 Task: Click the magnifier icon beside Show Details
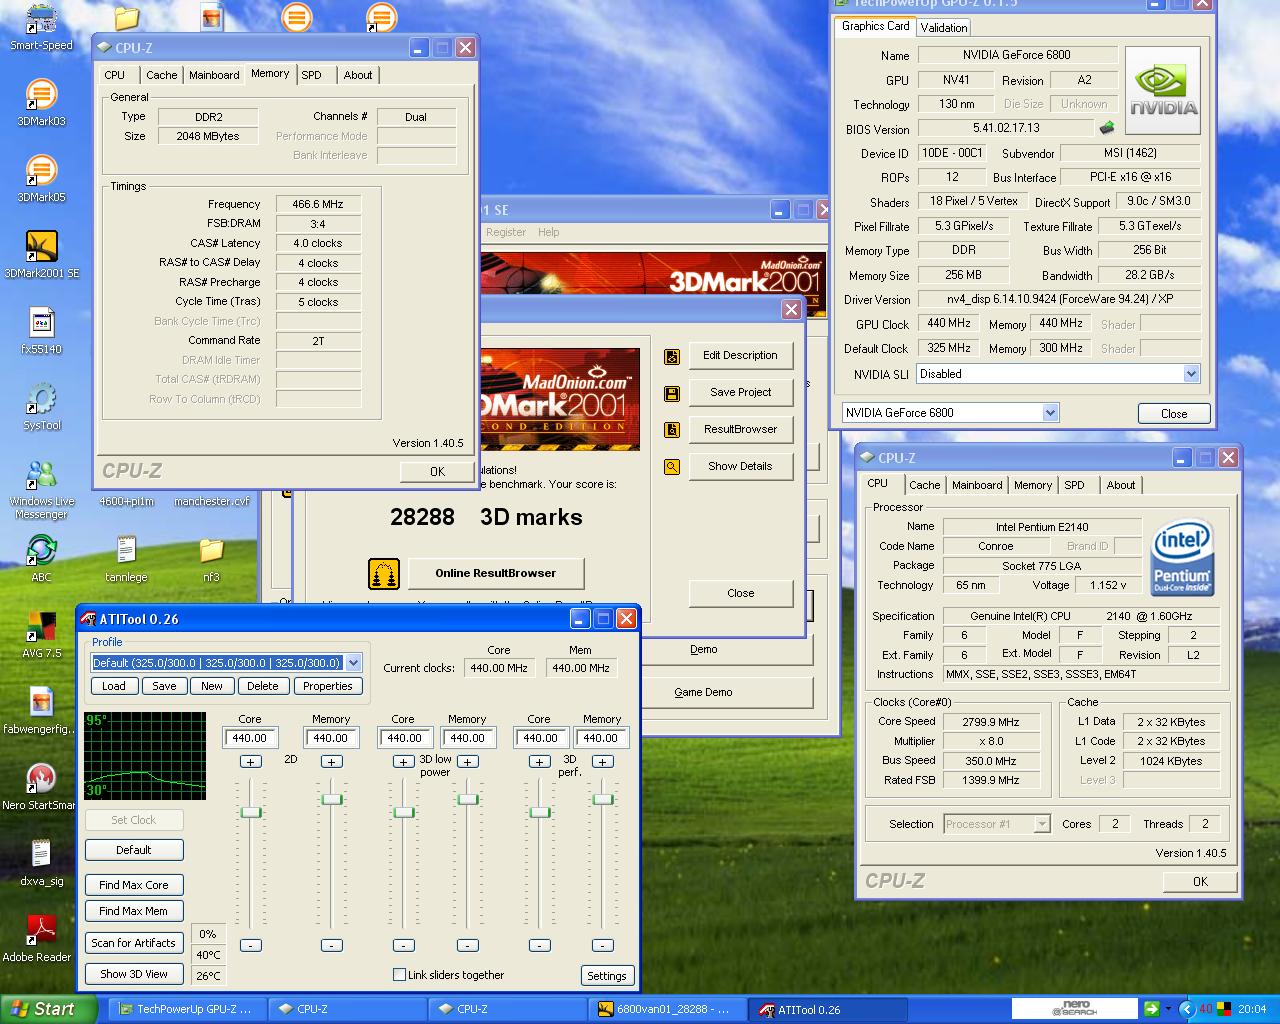click(x=672, y=467)
